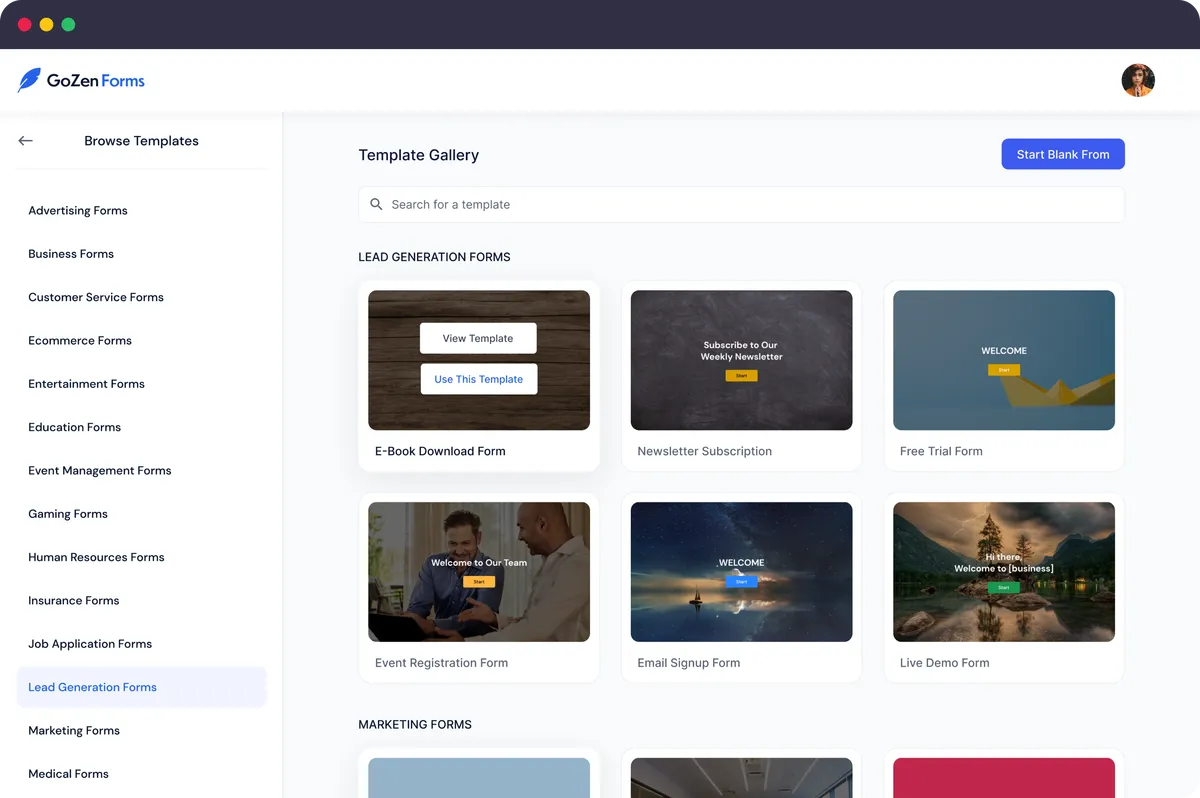Click the red close window dot
Screen dimensions: 1200x798
[25, 24]
